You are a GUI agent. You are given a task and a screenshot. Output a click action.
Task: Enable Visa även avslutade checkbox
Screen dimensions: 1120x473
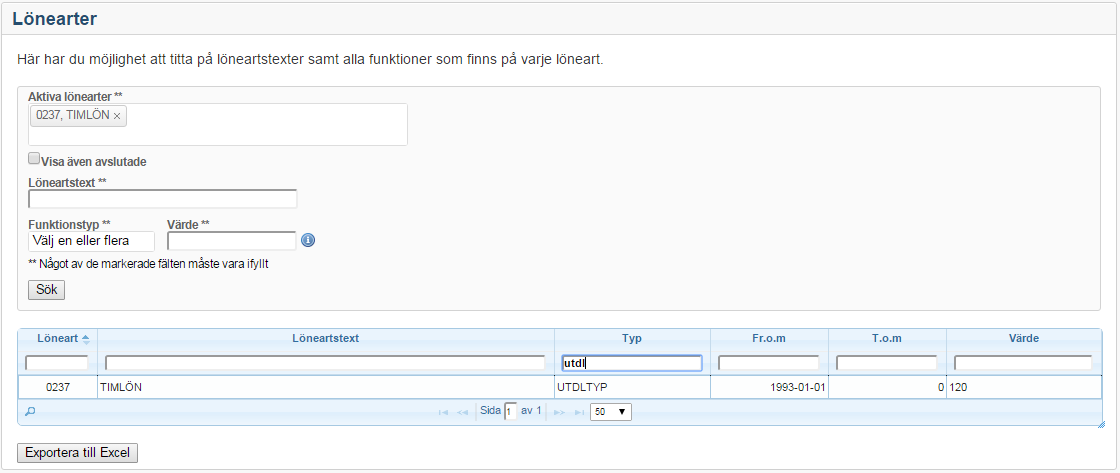click(34, 159)
